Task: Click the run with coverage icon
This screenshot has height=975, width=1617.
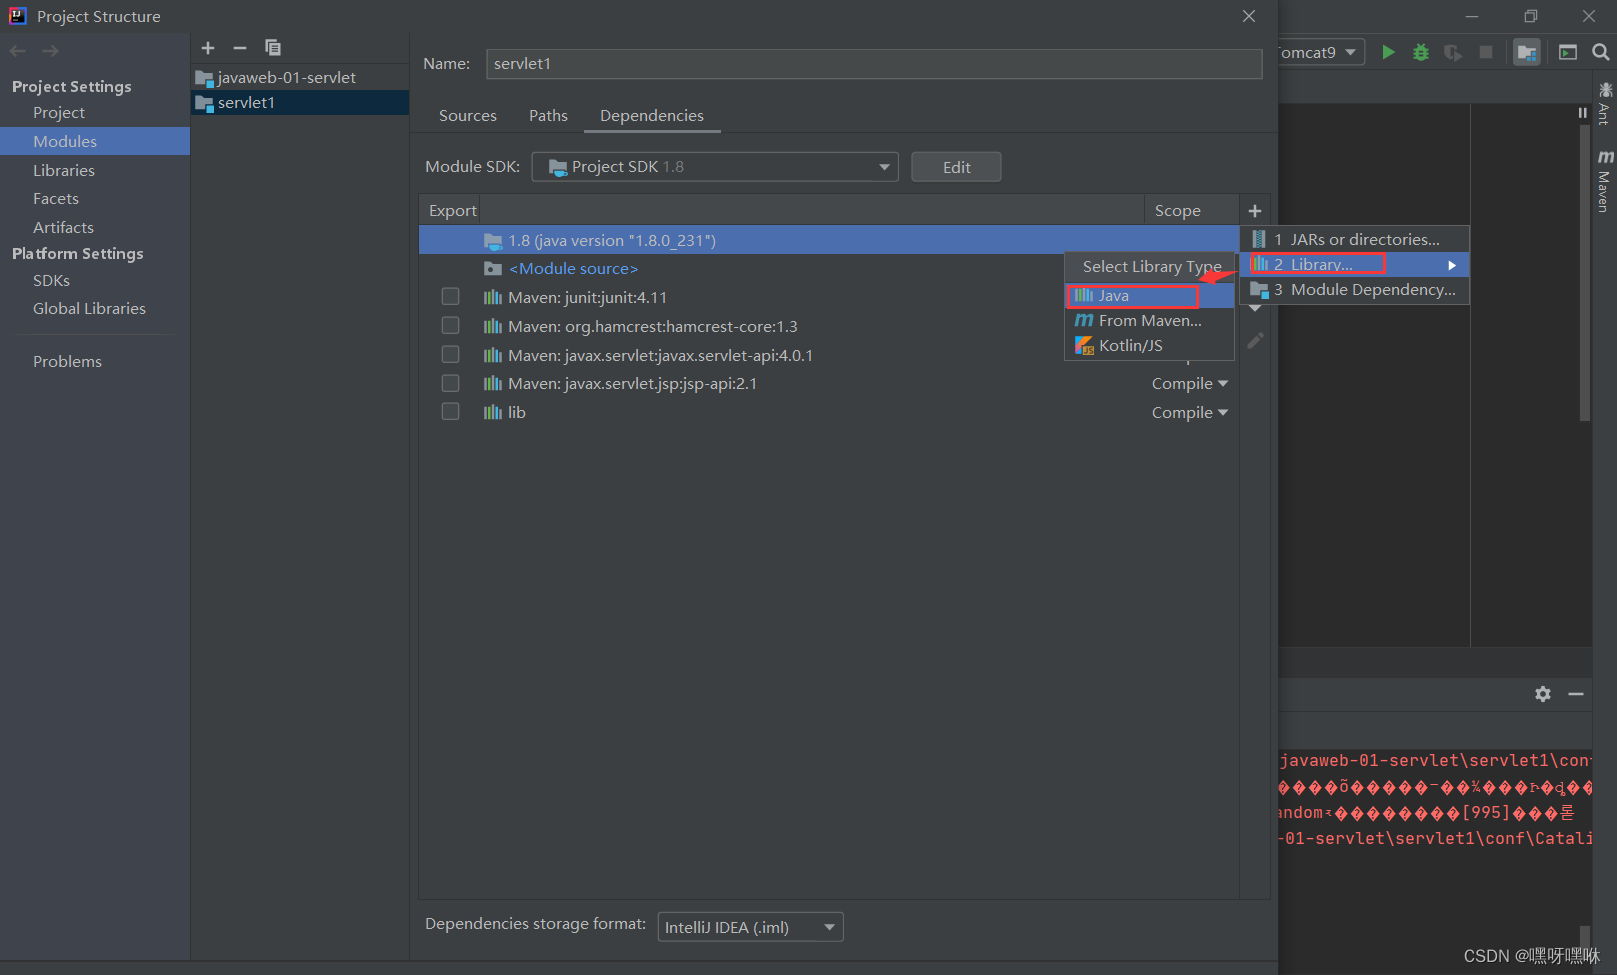Action: point(1453,52)
